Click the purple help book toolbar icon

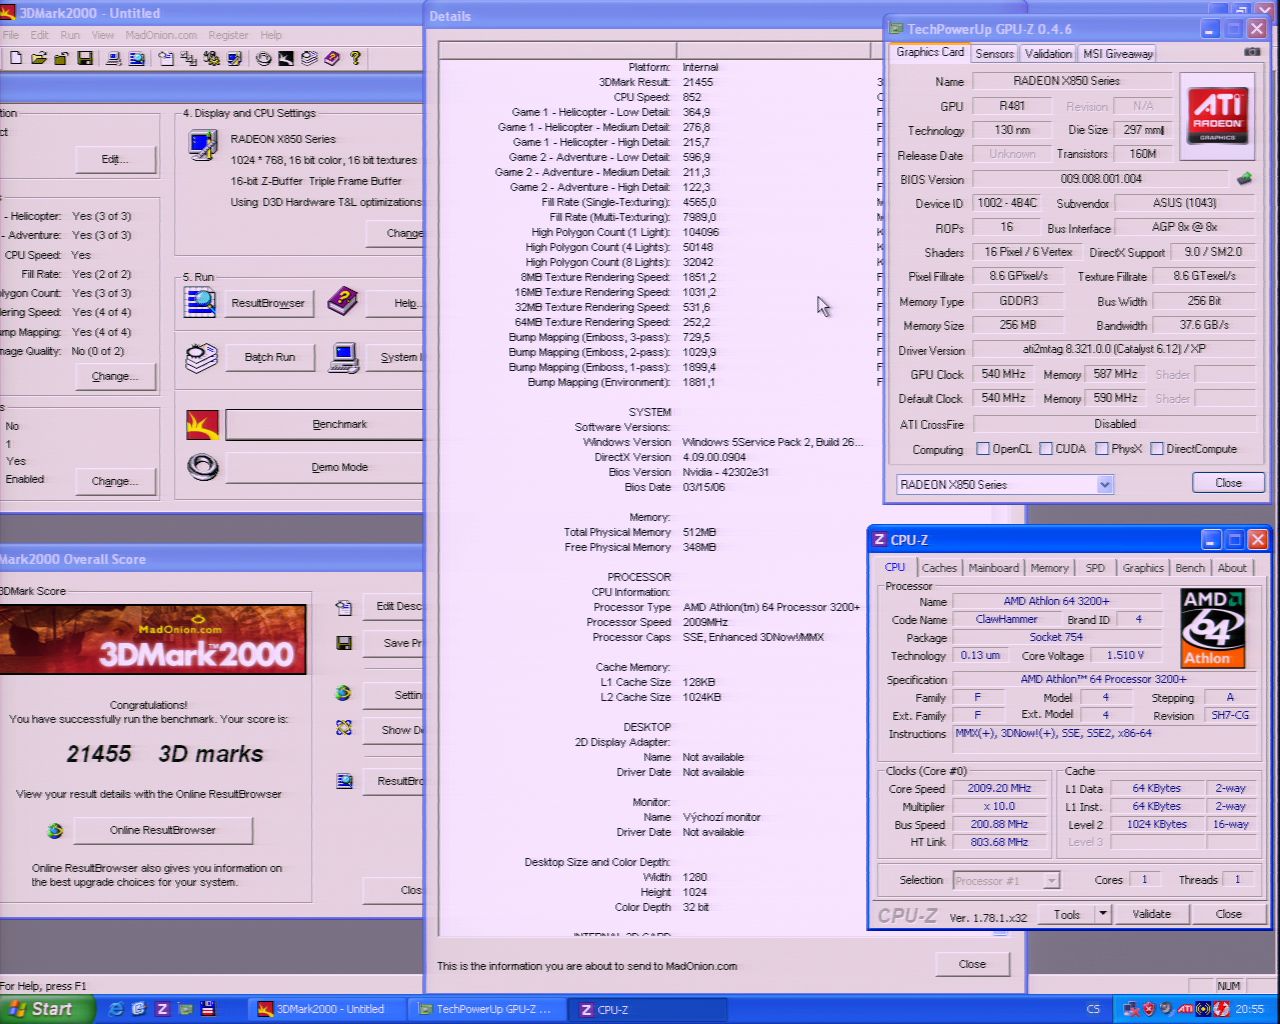(332, 59)
